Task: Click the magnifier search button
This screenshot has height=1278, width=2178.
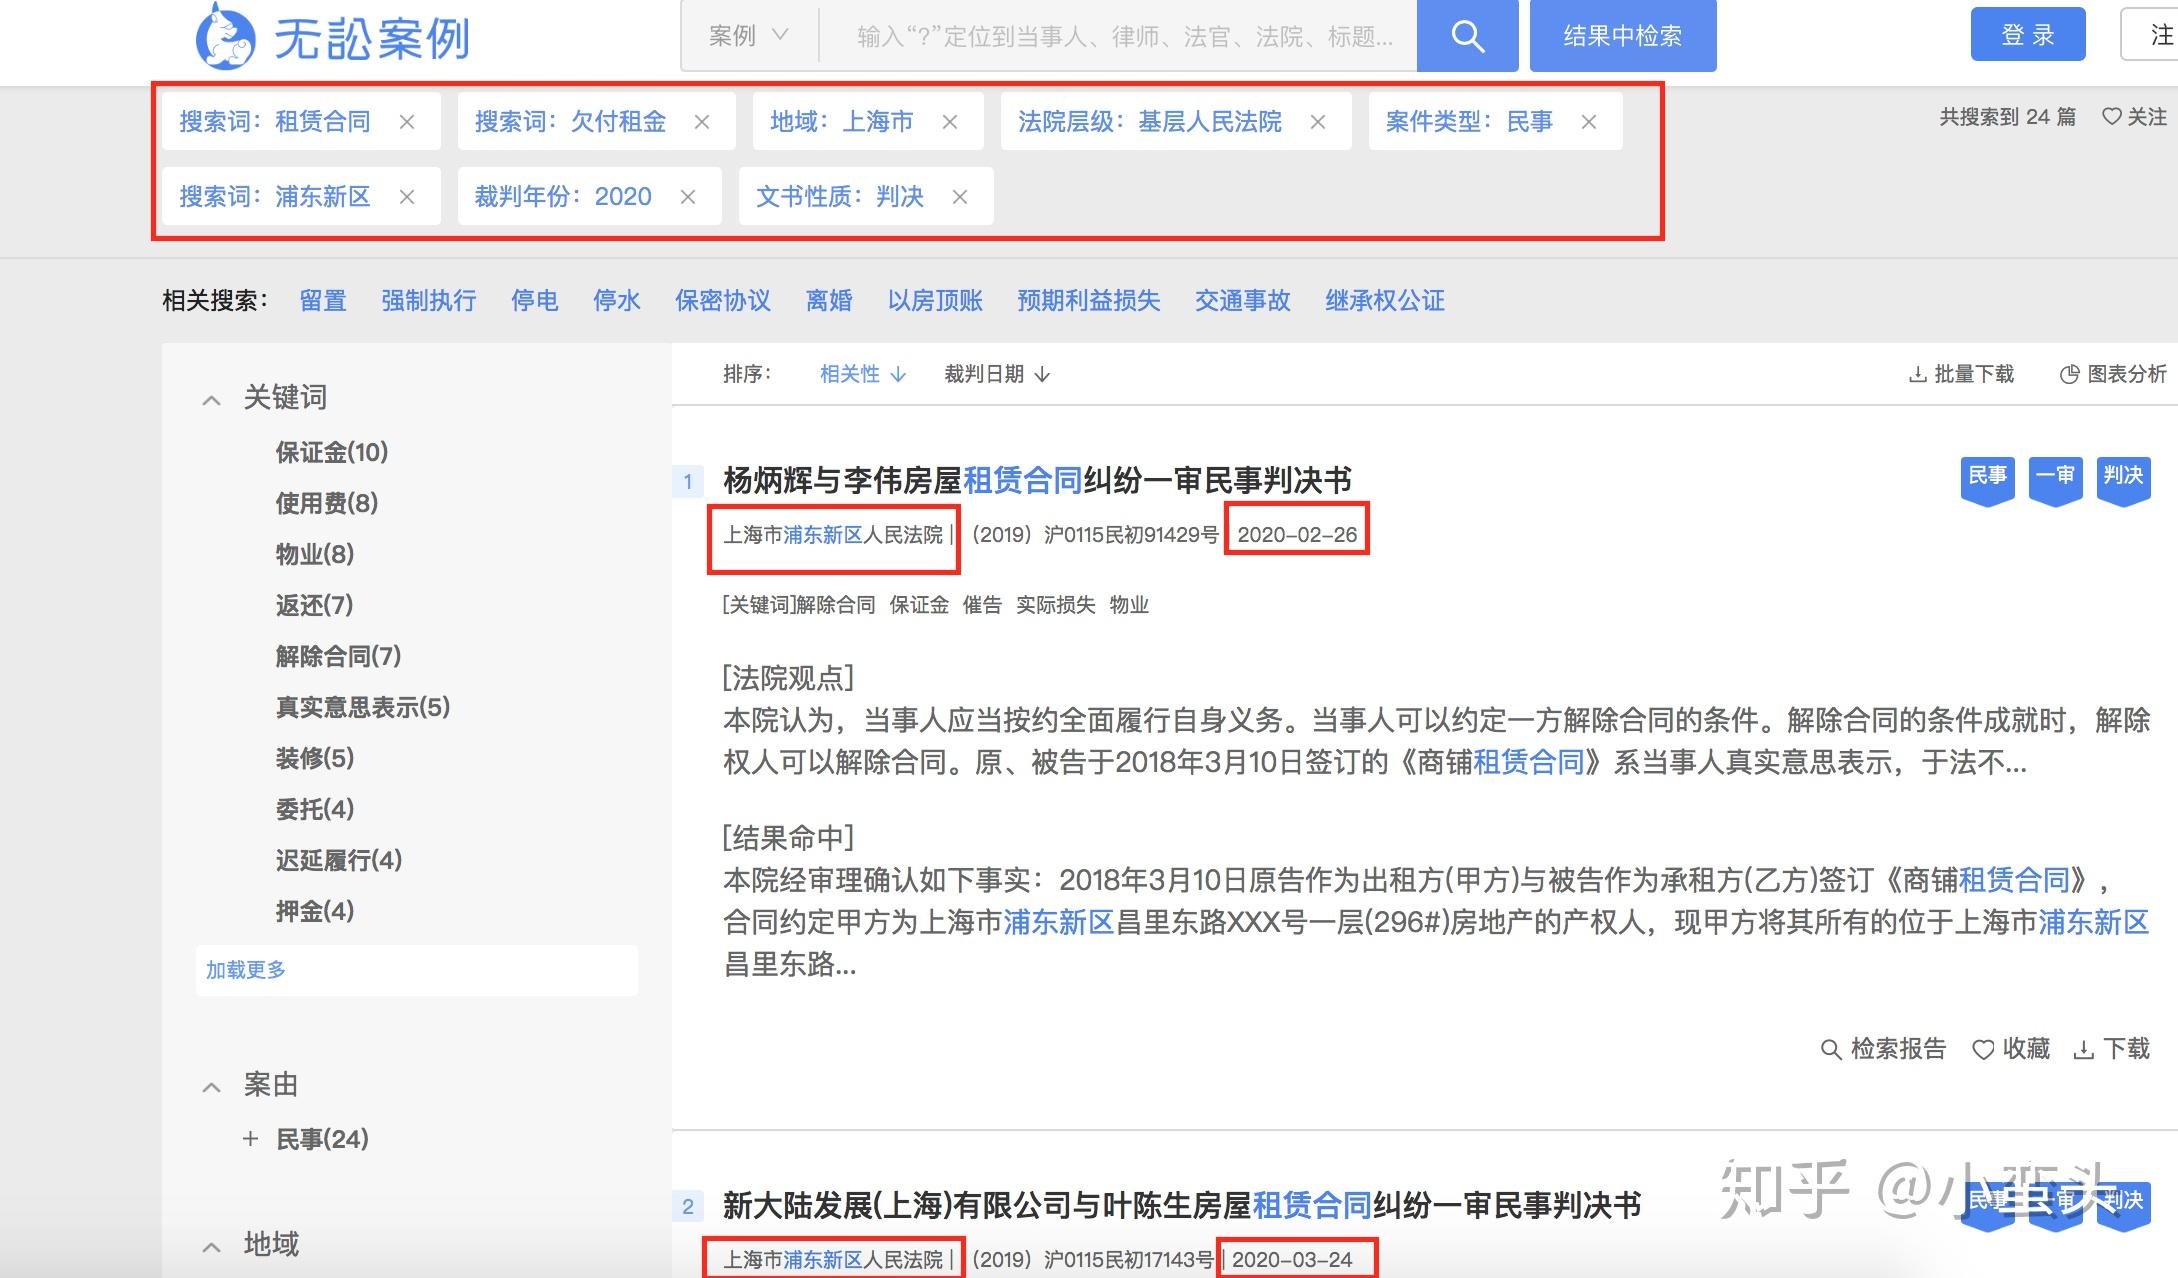Action: 1467,36
